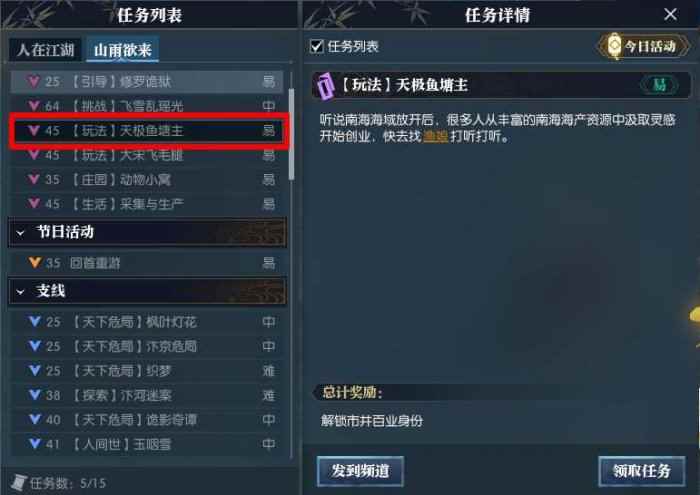Click the green 易 difficulty badge in details

[x=659, y=84]
